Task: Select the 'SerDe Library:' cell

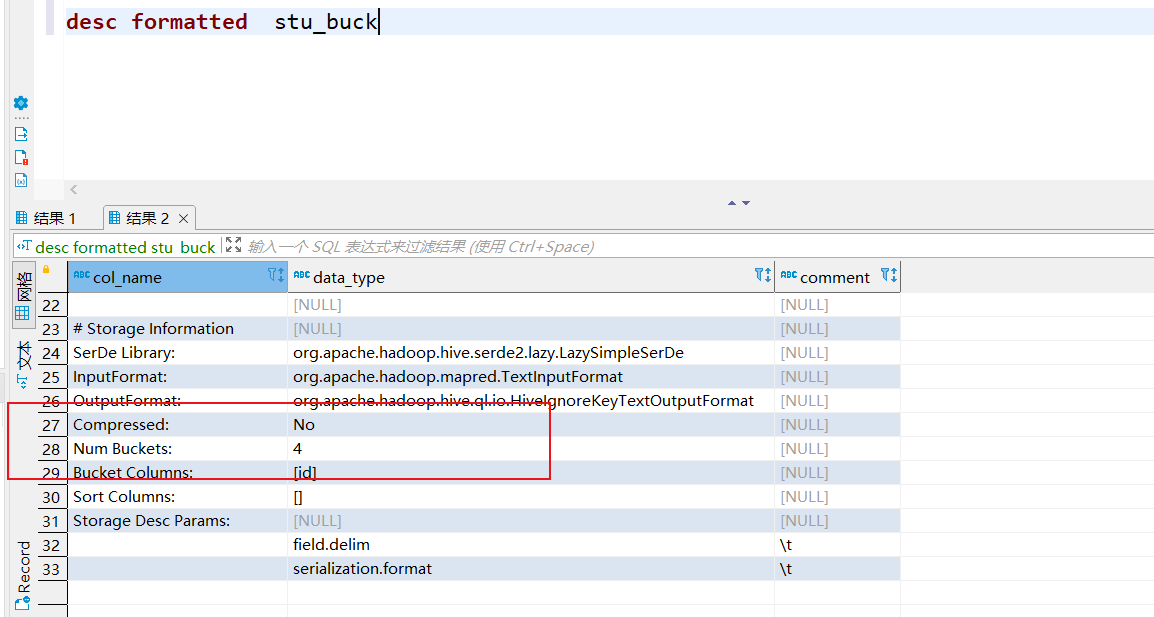Action: 177,353
